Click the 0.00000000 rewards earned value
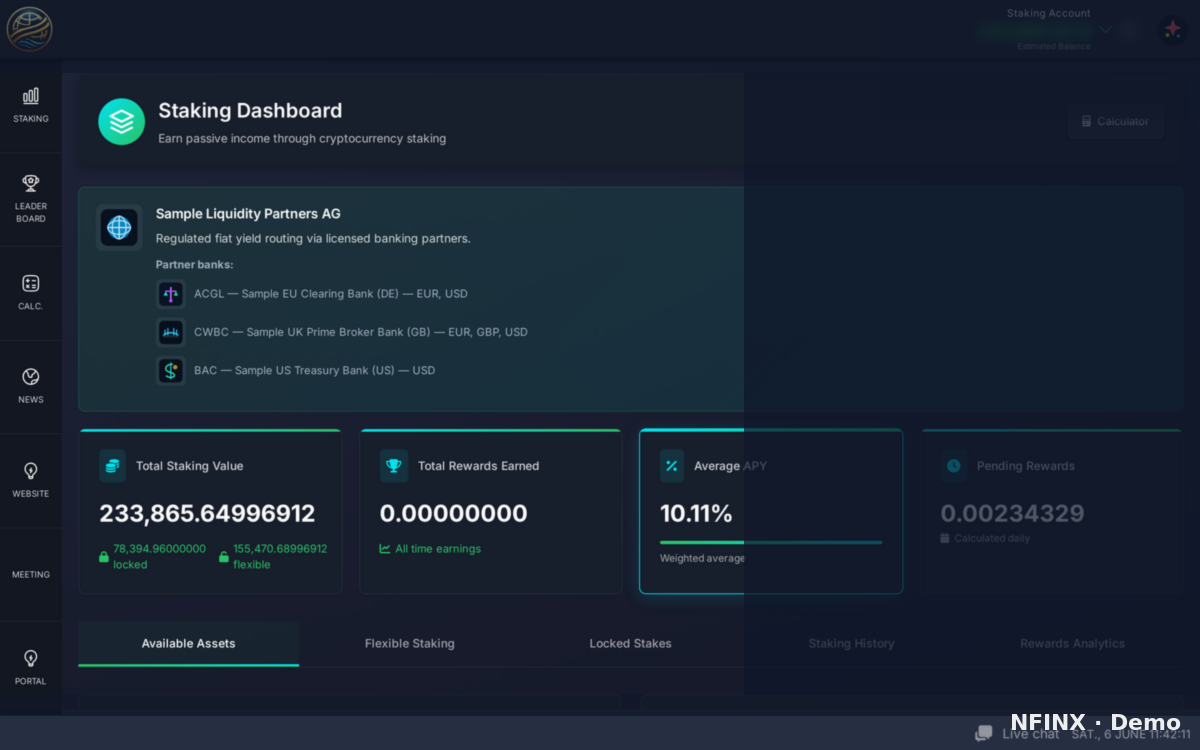 (x=454, y=514)
